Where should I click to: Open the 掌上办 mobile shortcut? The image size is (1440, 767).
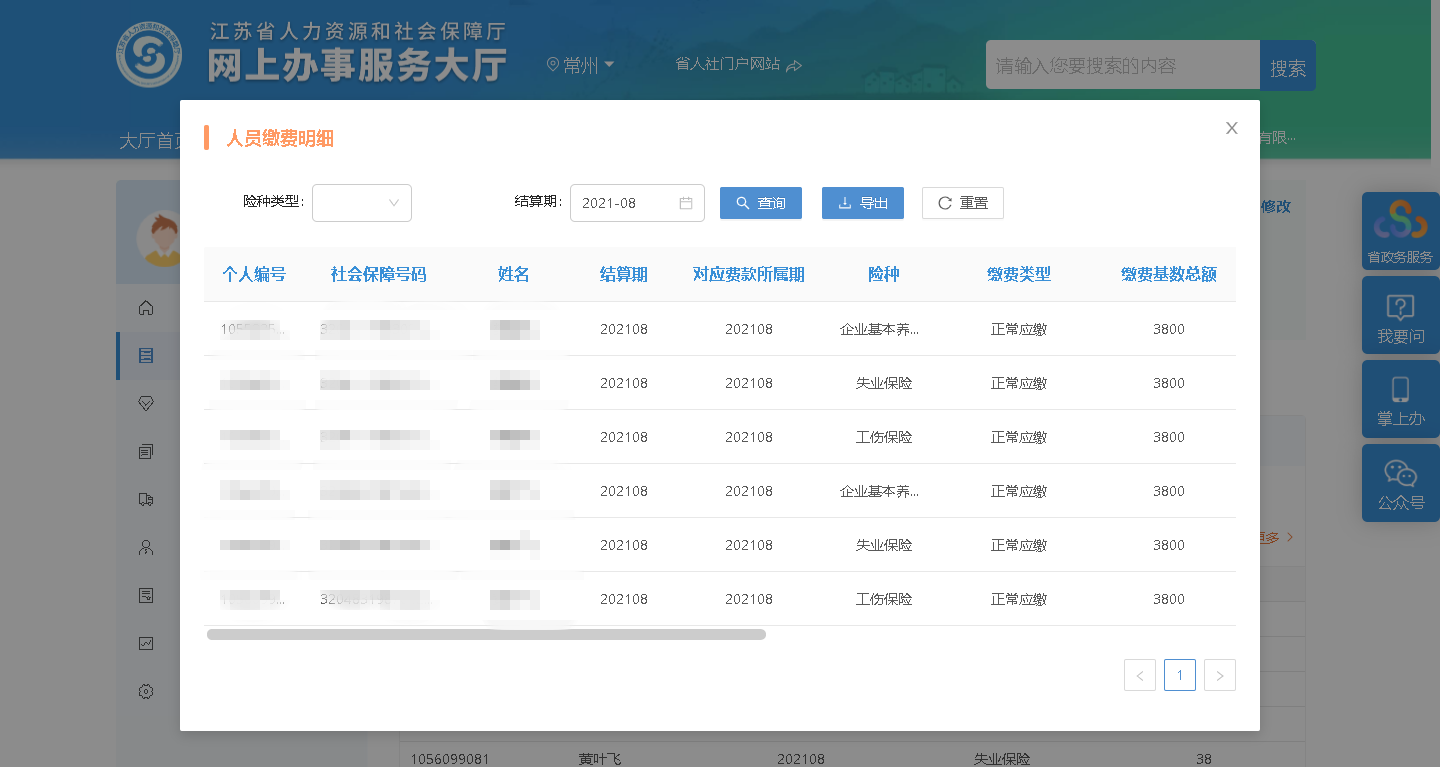pos(1400,399)
